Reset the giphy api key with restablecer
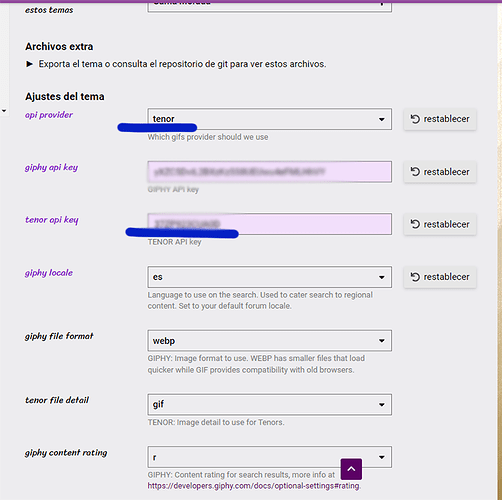This screenshot has height=500, width=502. pyautogui.click(x=440, y=172)
